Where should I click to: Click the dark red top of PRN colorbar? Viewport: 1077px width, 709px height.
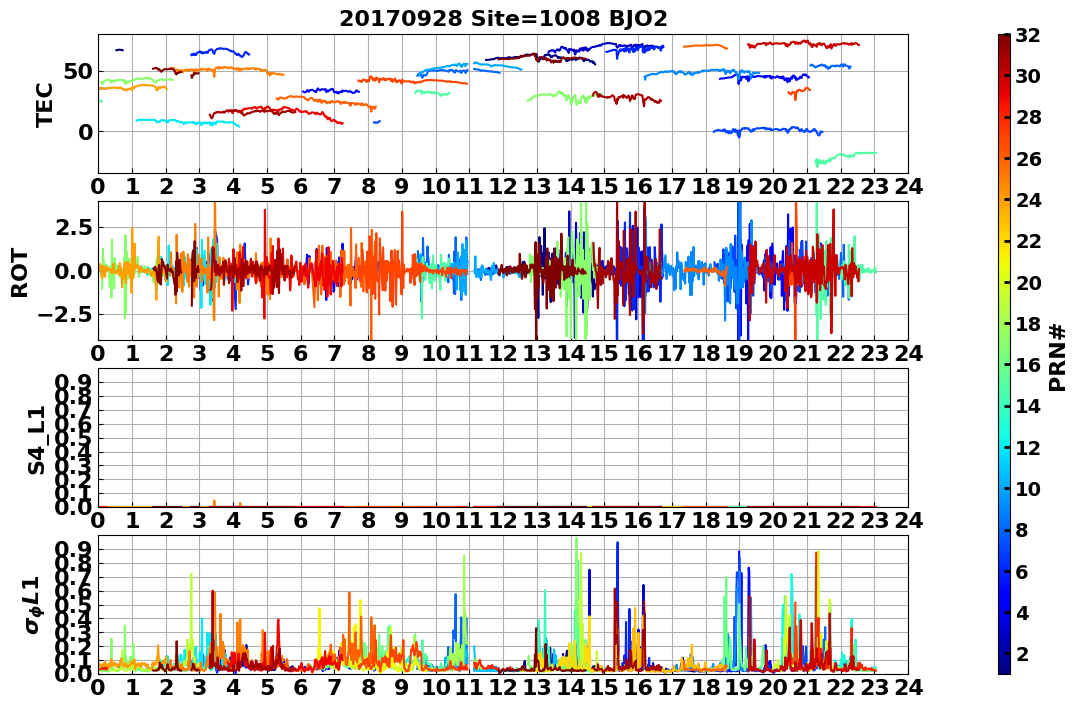(x=1004, y=41)
